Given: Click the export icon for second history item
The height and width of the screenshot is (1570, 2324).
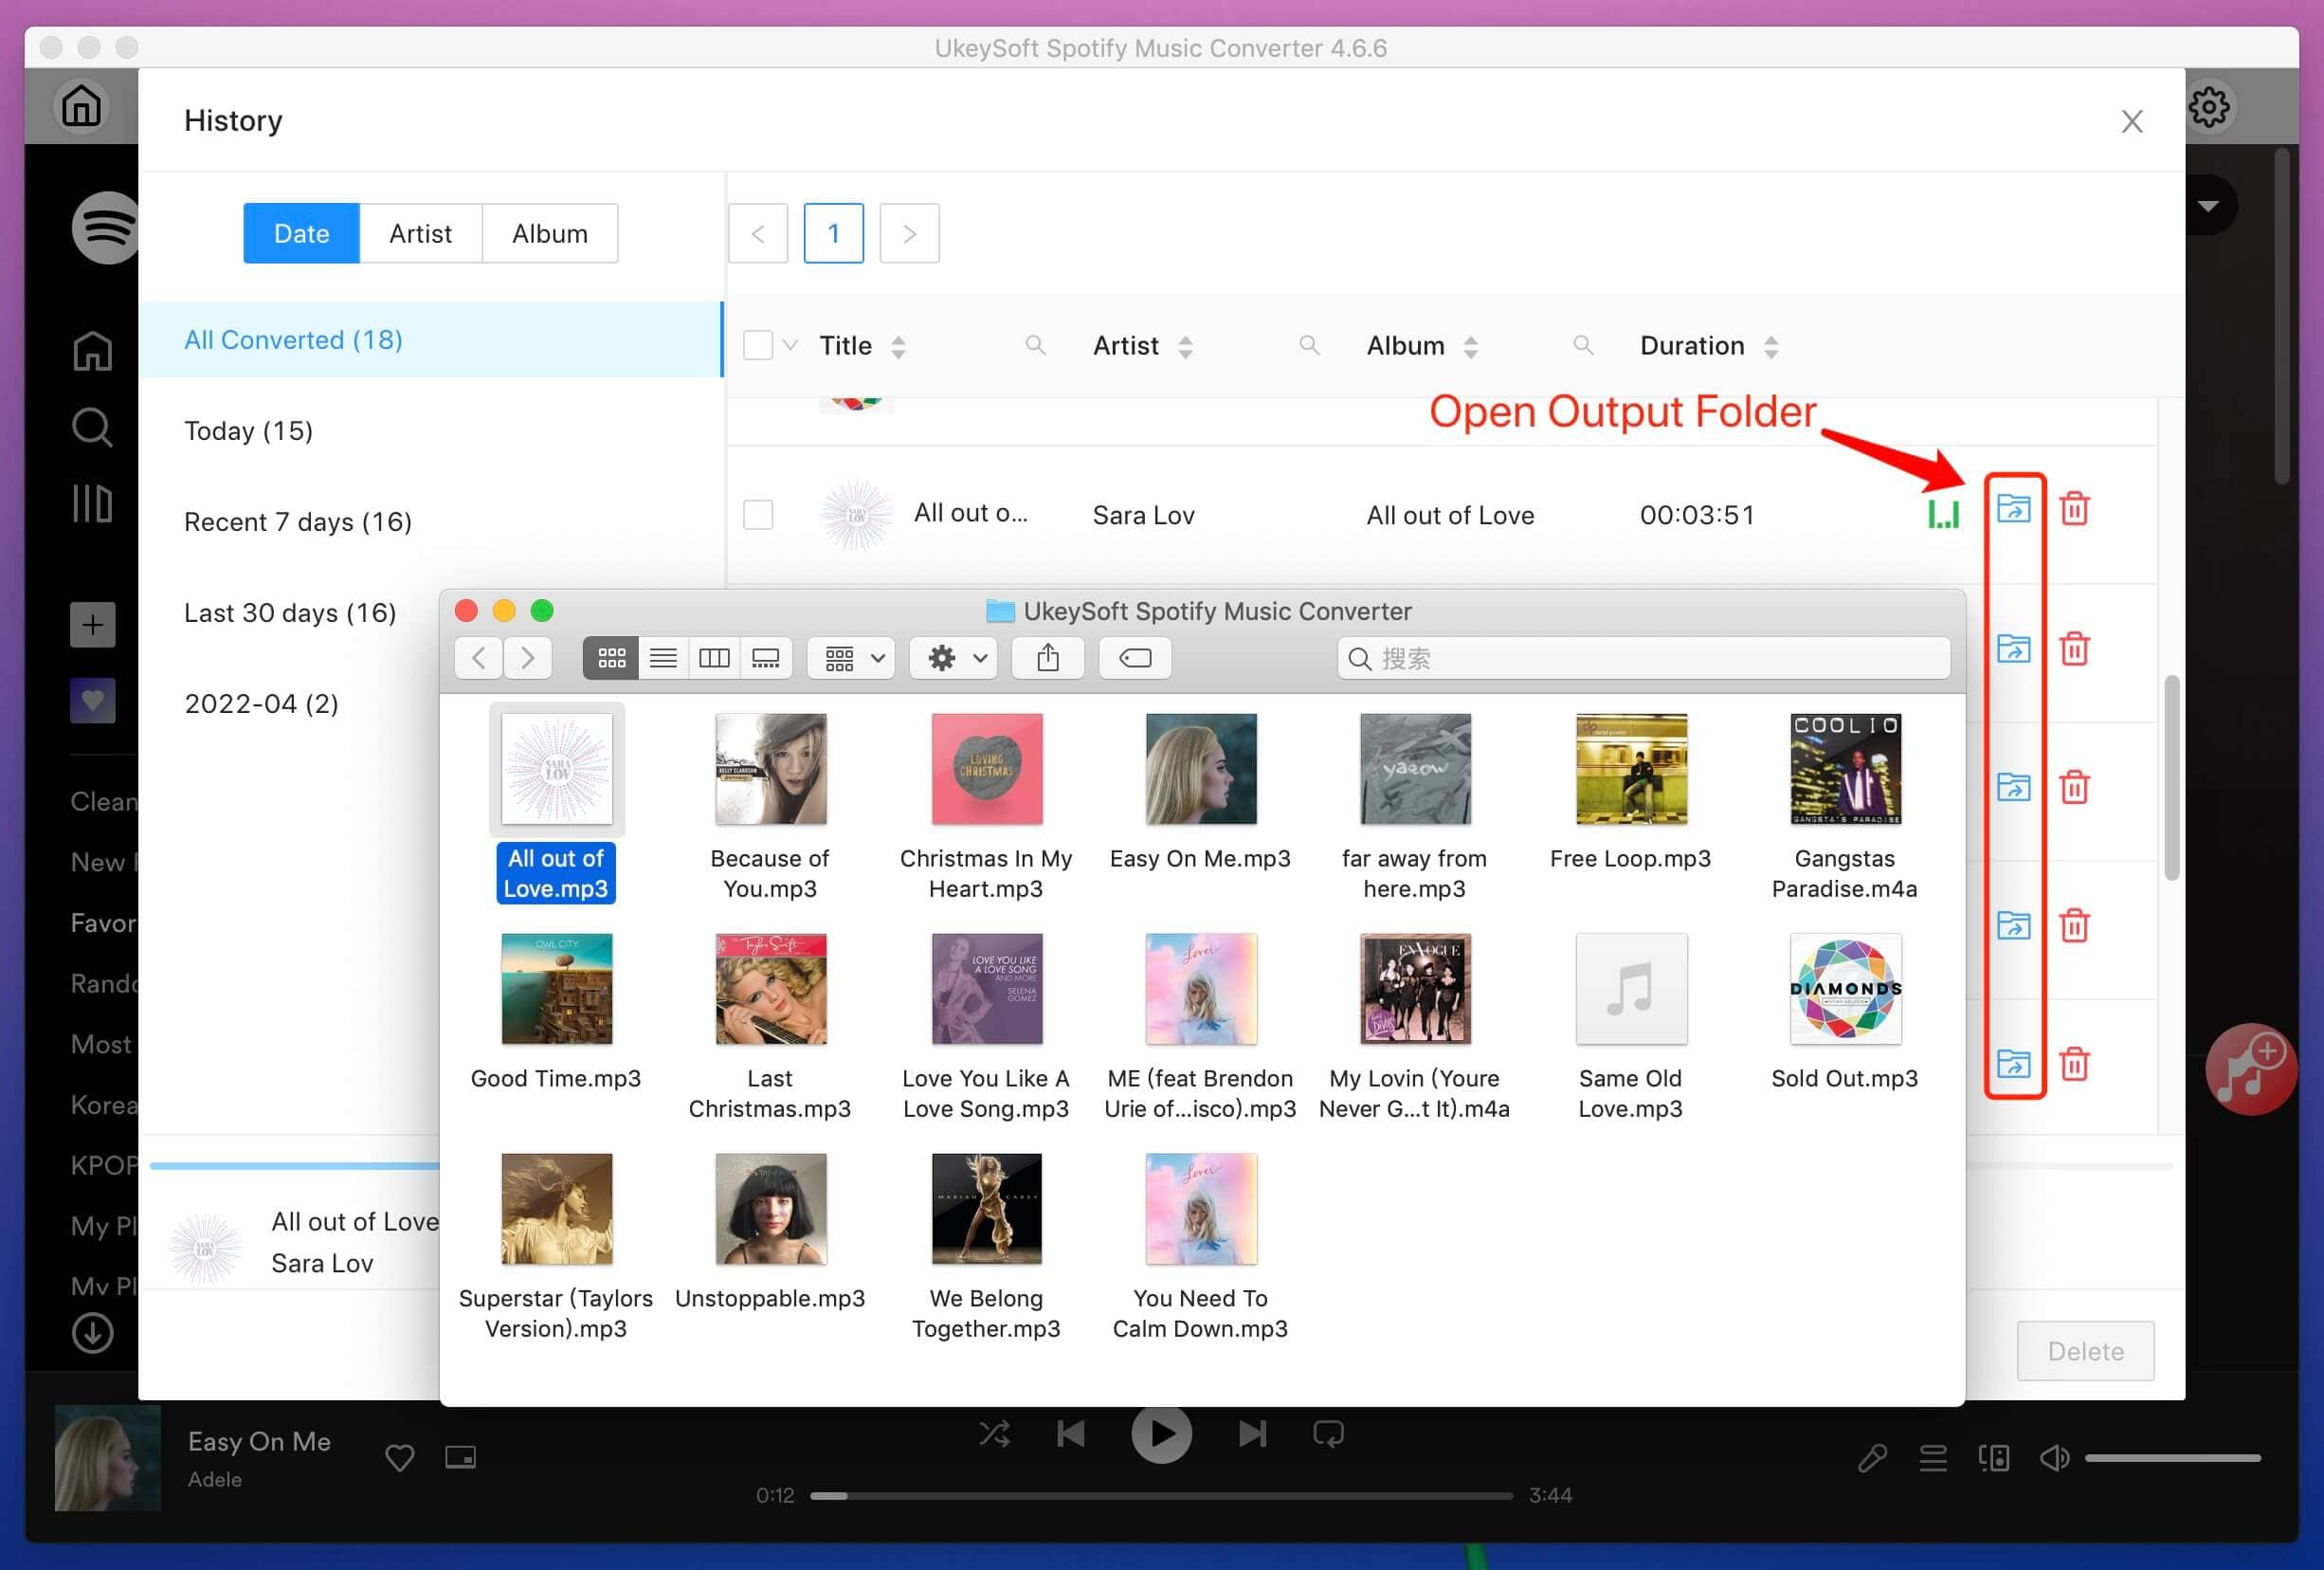Looking at the screenshot, I should [2008, 648].
